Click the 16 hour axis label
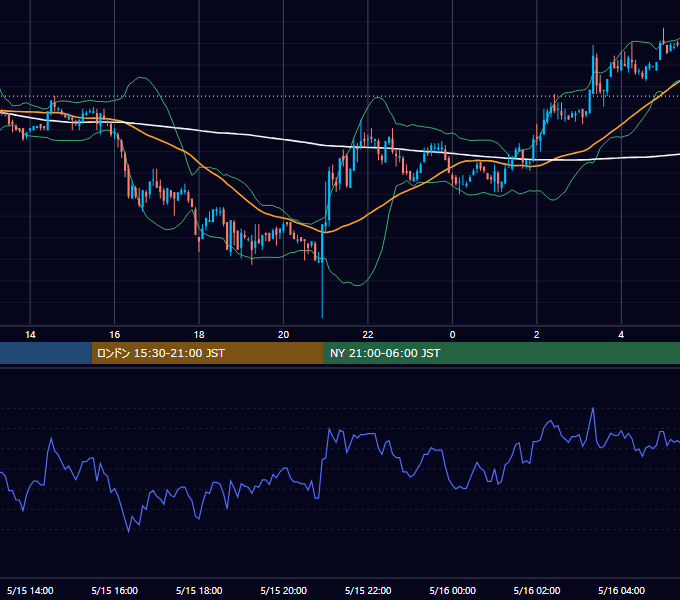This screenshot has height=600, width=680. click(x=114, y=335)
